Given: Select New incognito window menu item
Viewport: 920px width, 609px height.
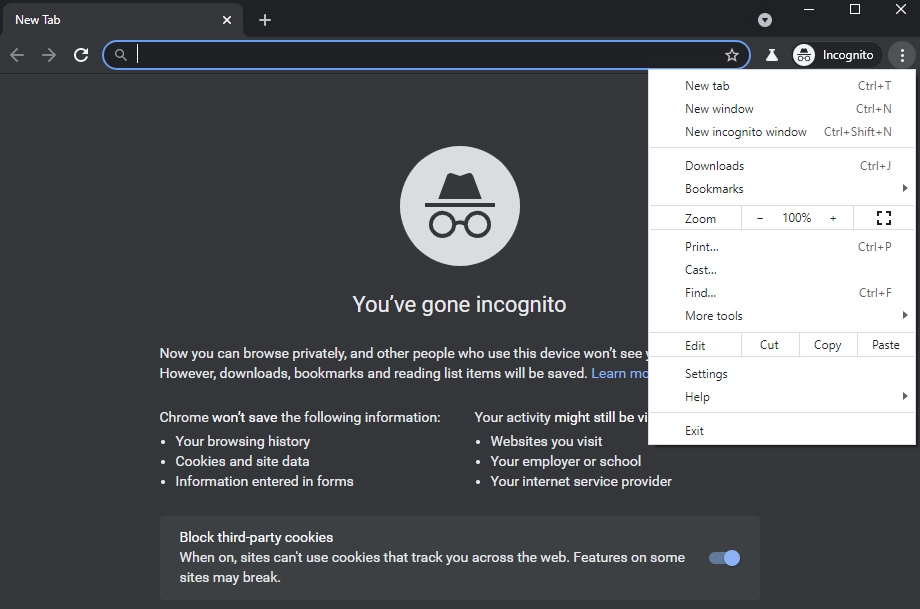Looking at the screenshot, I should coord(746,132).
